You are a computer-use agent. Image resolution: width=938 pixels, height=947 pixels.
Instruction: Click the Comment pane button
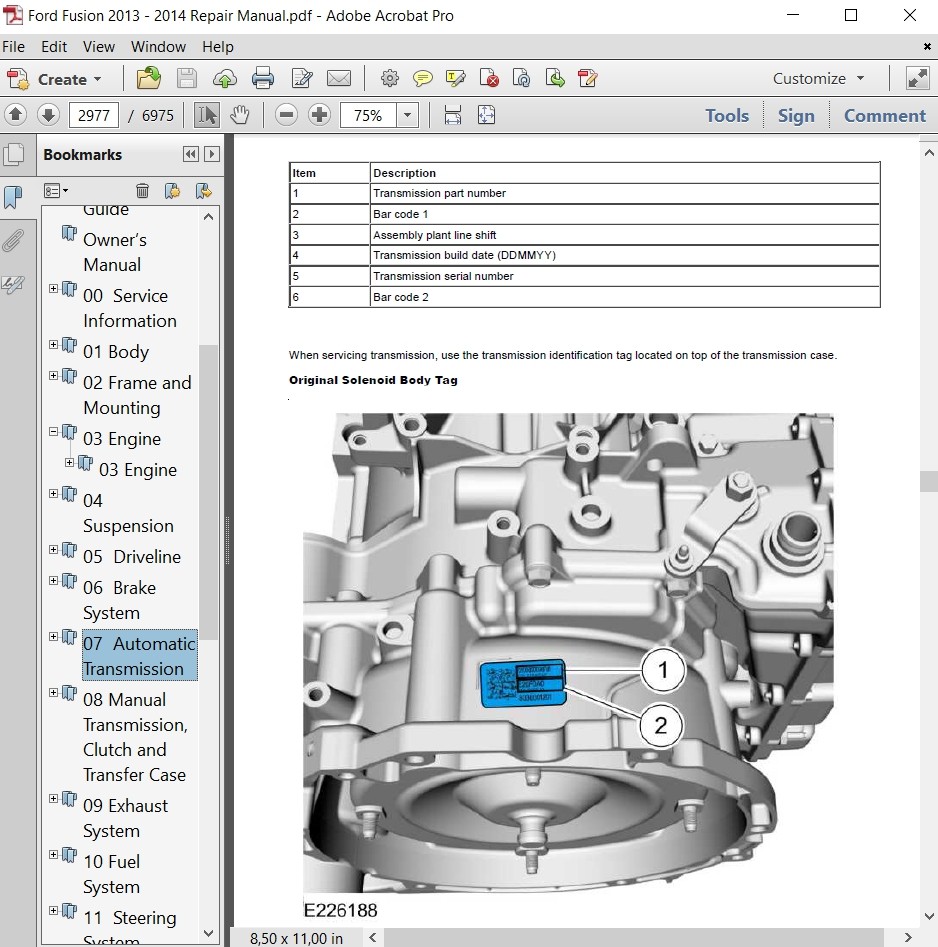click(884, 115)
